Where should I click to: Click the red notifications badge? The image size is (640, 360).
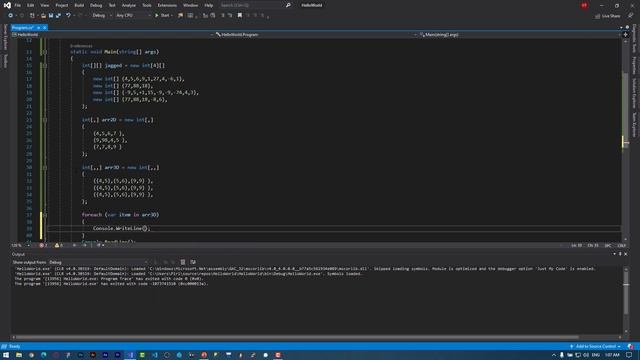point(584,5)
